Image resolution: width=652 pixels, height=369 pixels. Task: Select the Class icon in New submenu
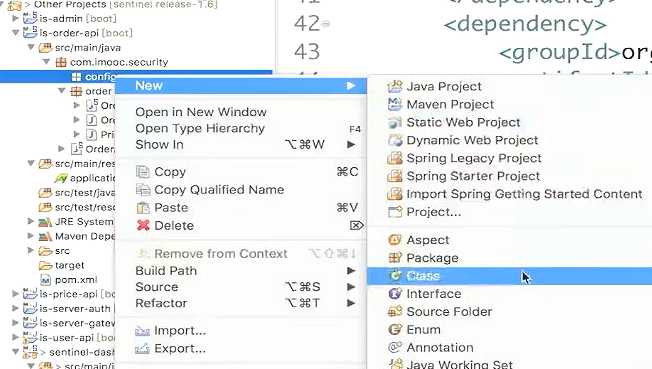pyautogui.click(x=395, y=275)
